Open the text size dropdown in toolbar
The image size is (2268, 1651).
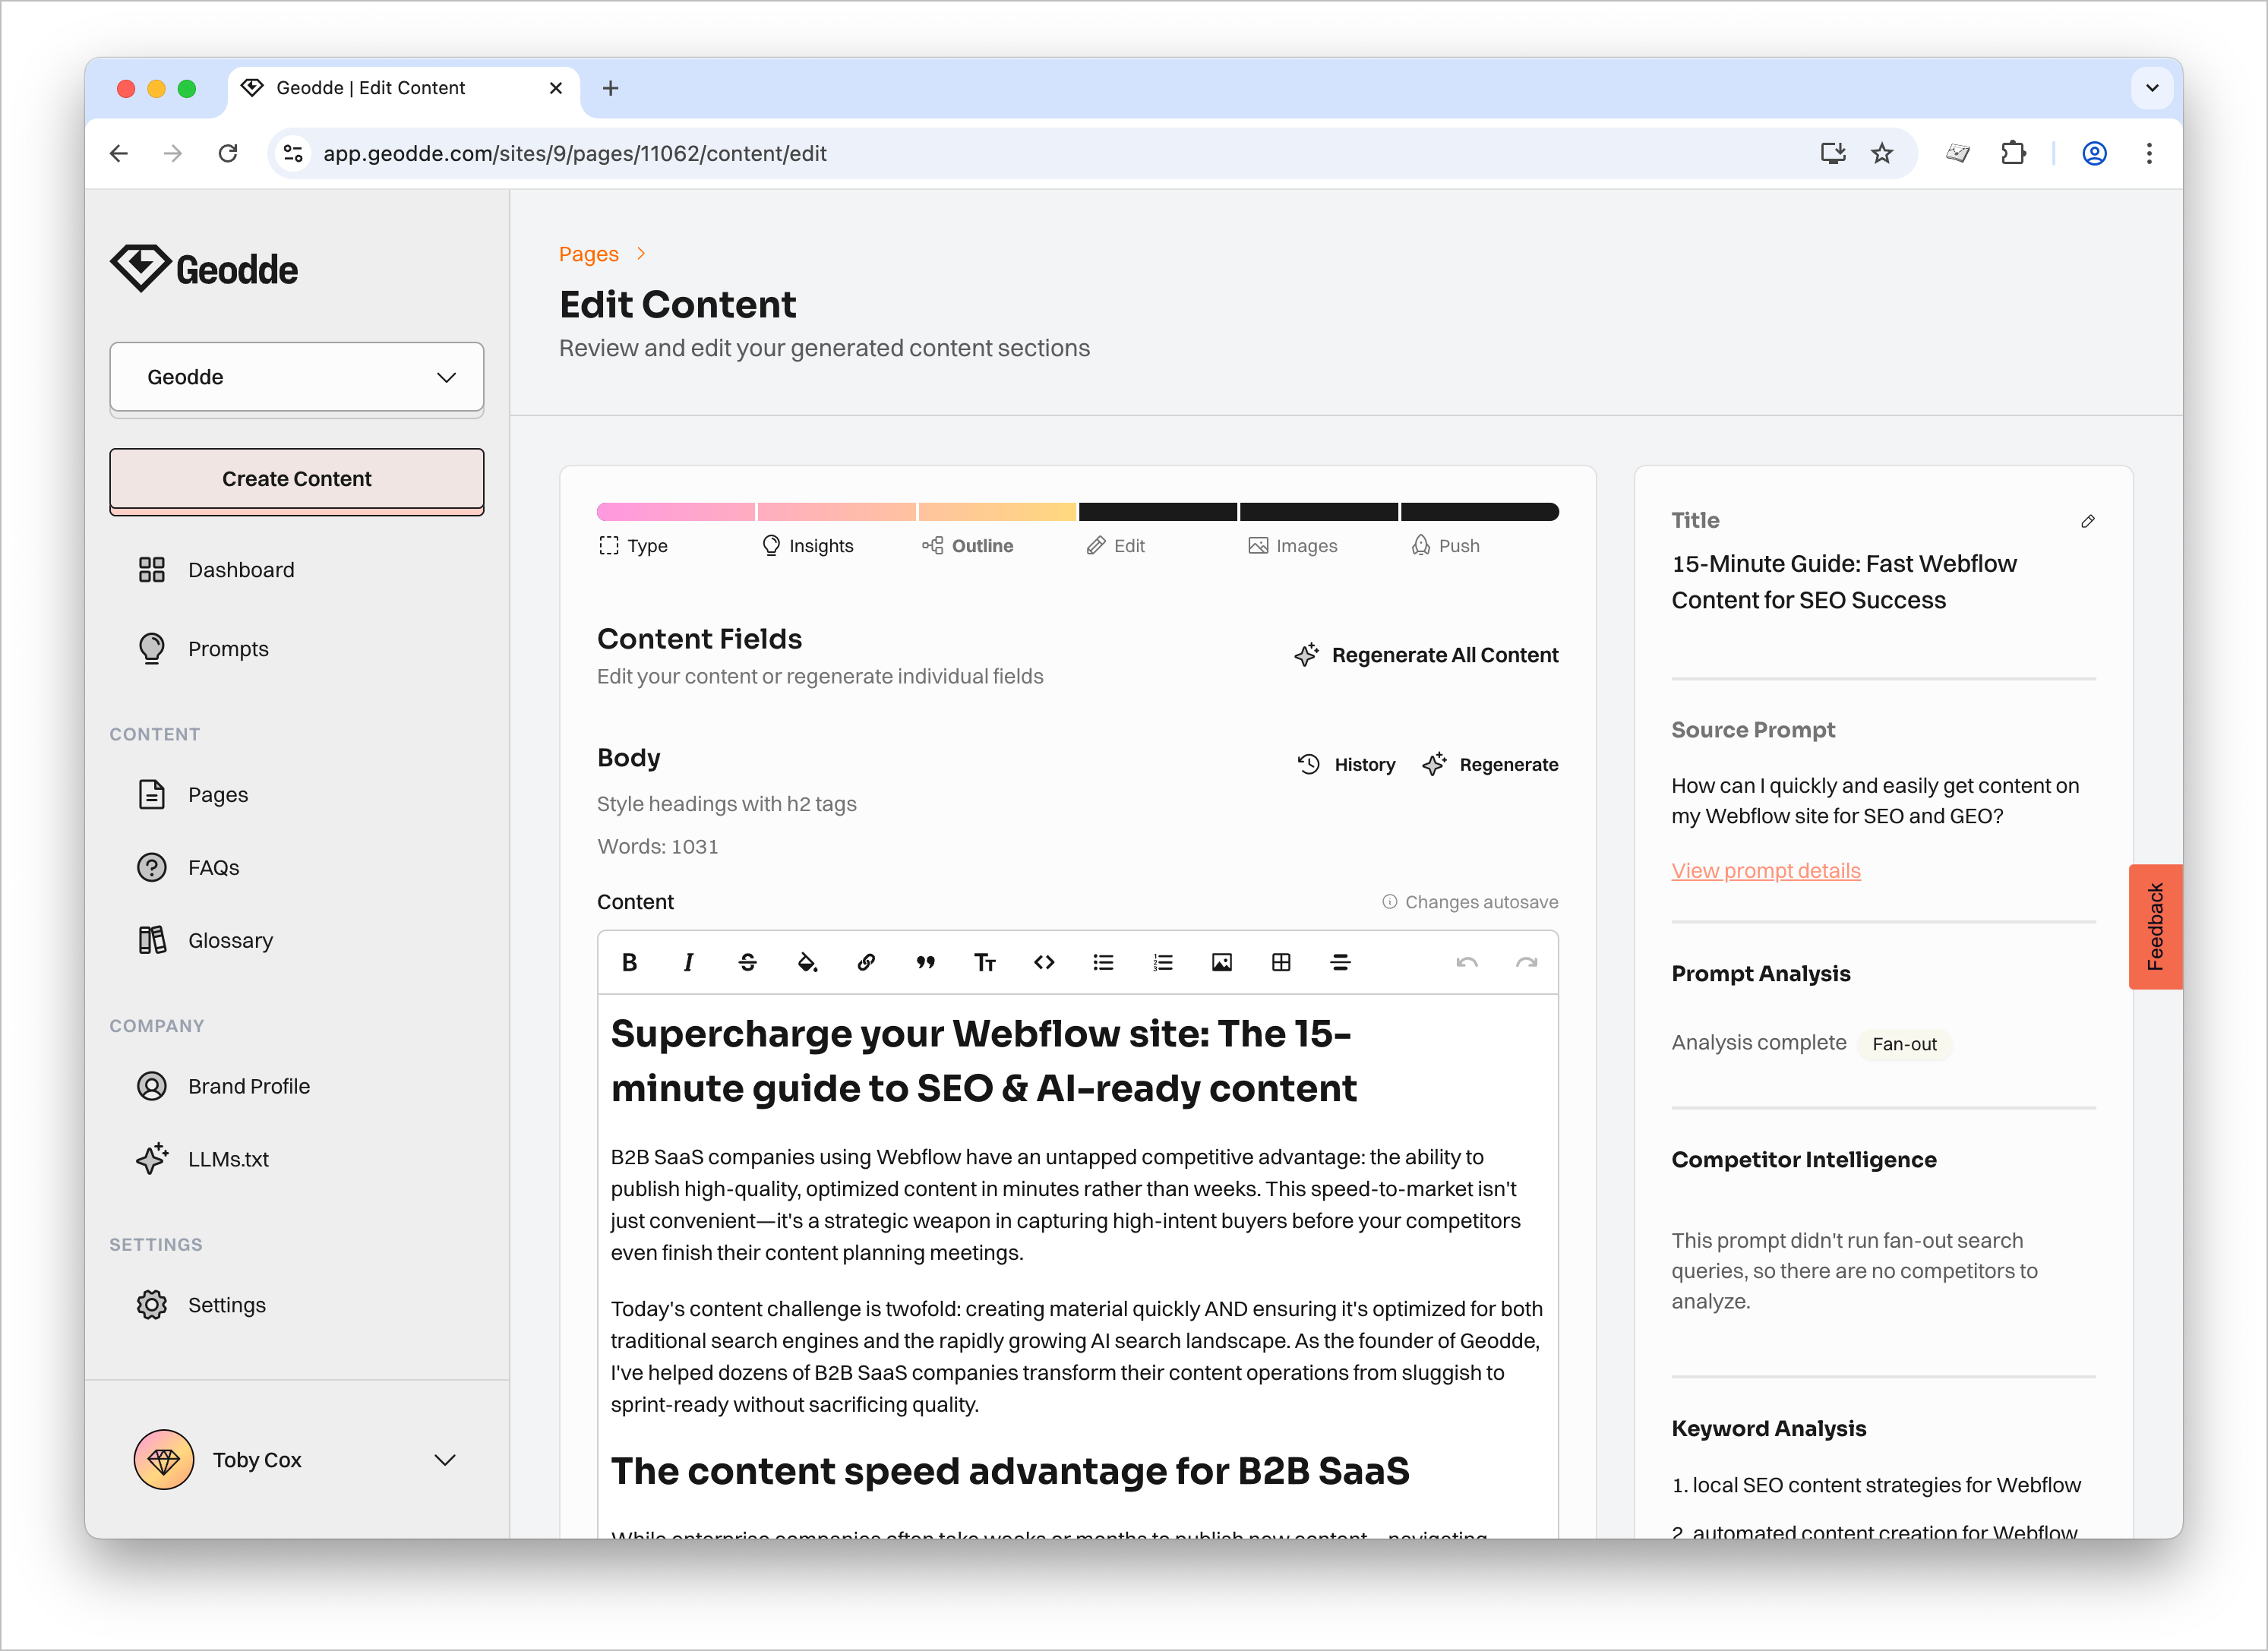985,962
